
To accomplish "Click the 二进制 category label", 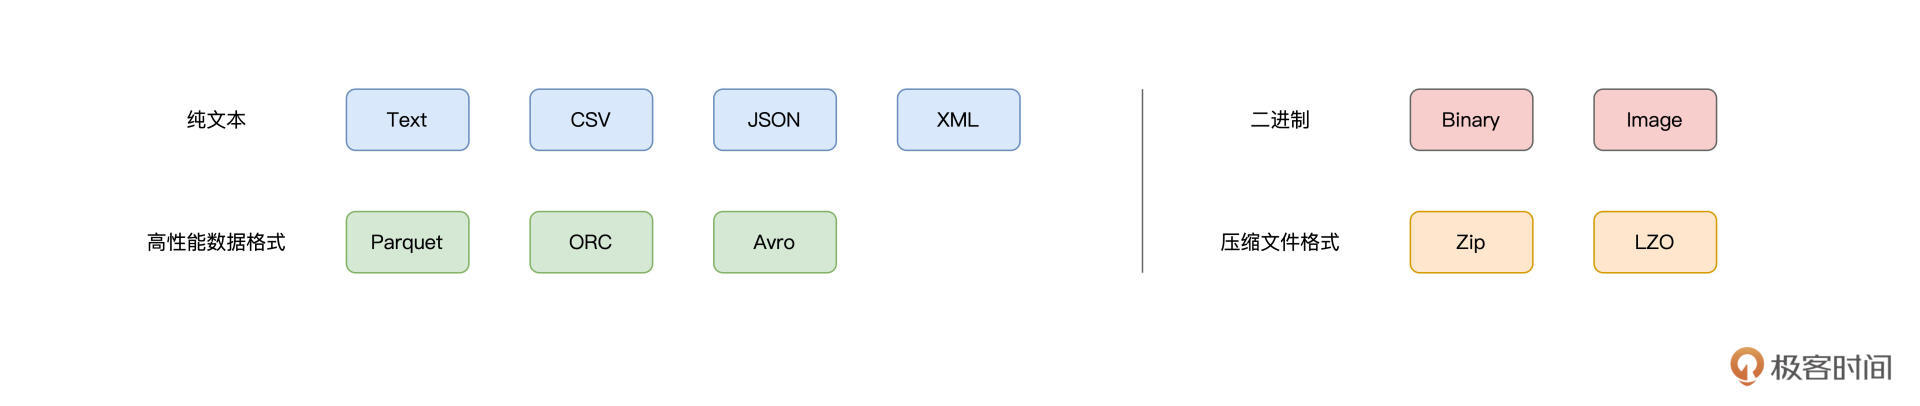I will (x=1279, y=120).
